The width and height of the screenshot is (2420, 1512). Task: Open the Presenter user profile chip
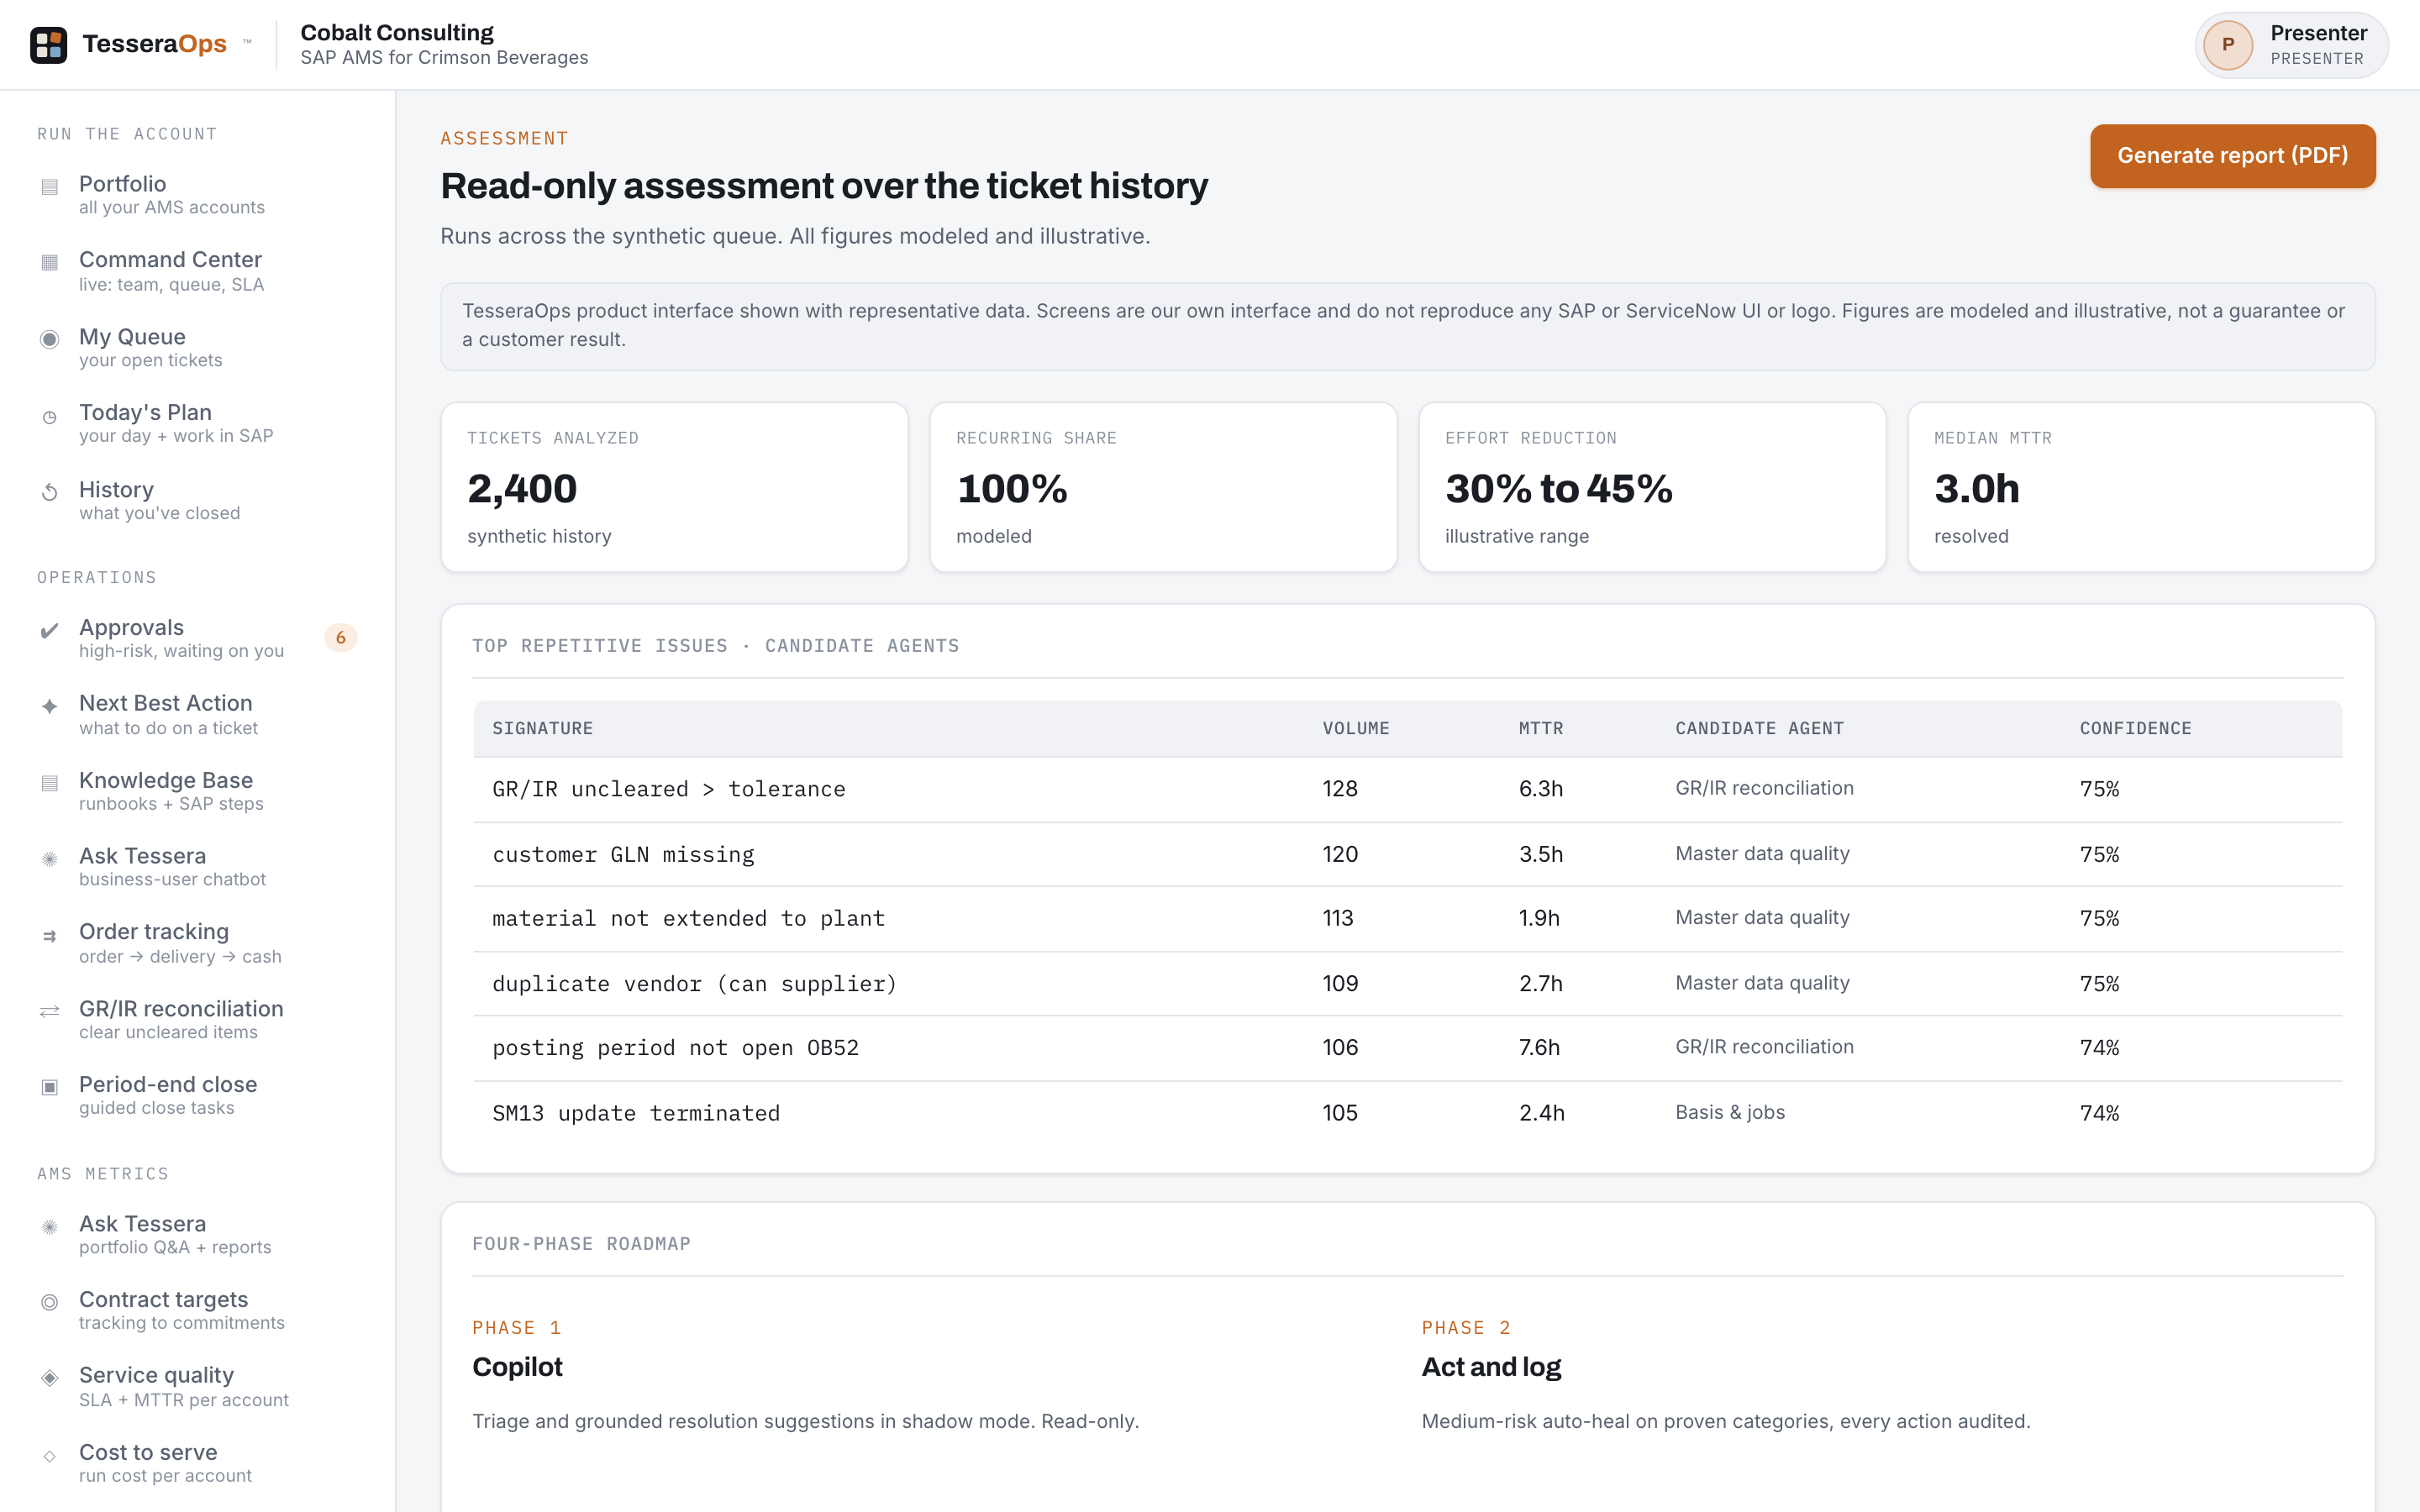2291,45
